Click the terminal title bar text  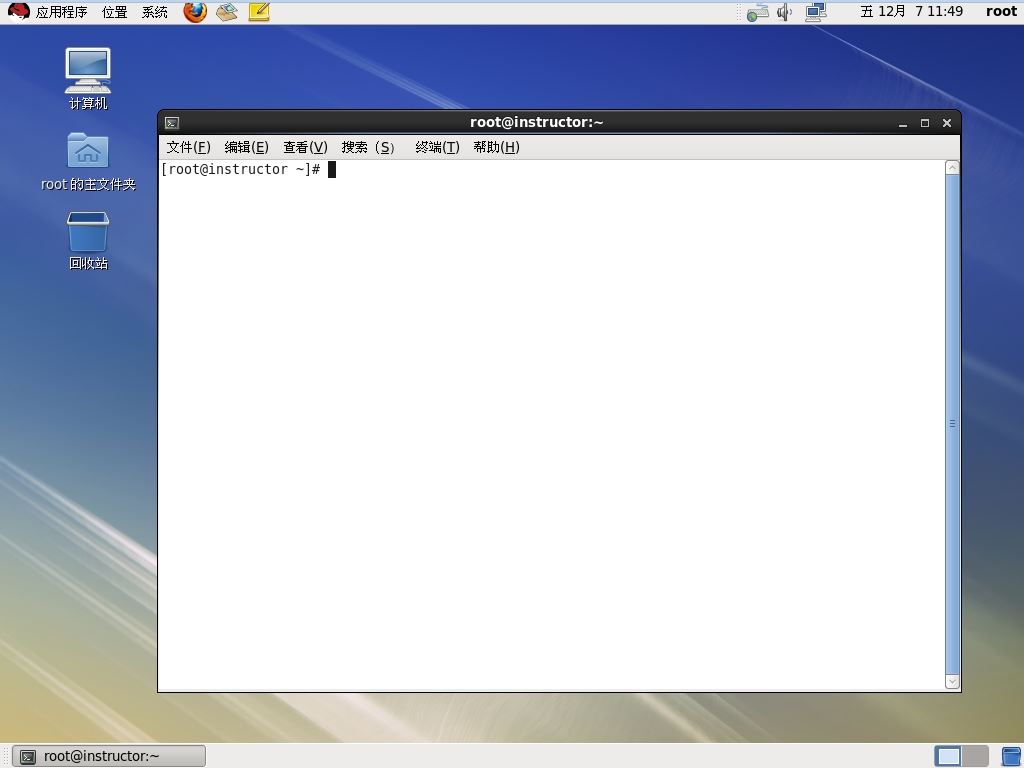coord(537,122)
